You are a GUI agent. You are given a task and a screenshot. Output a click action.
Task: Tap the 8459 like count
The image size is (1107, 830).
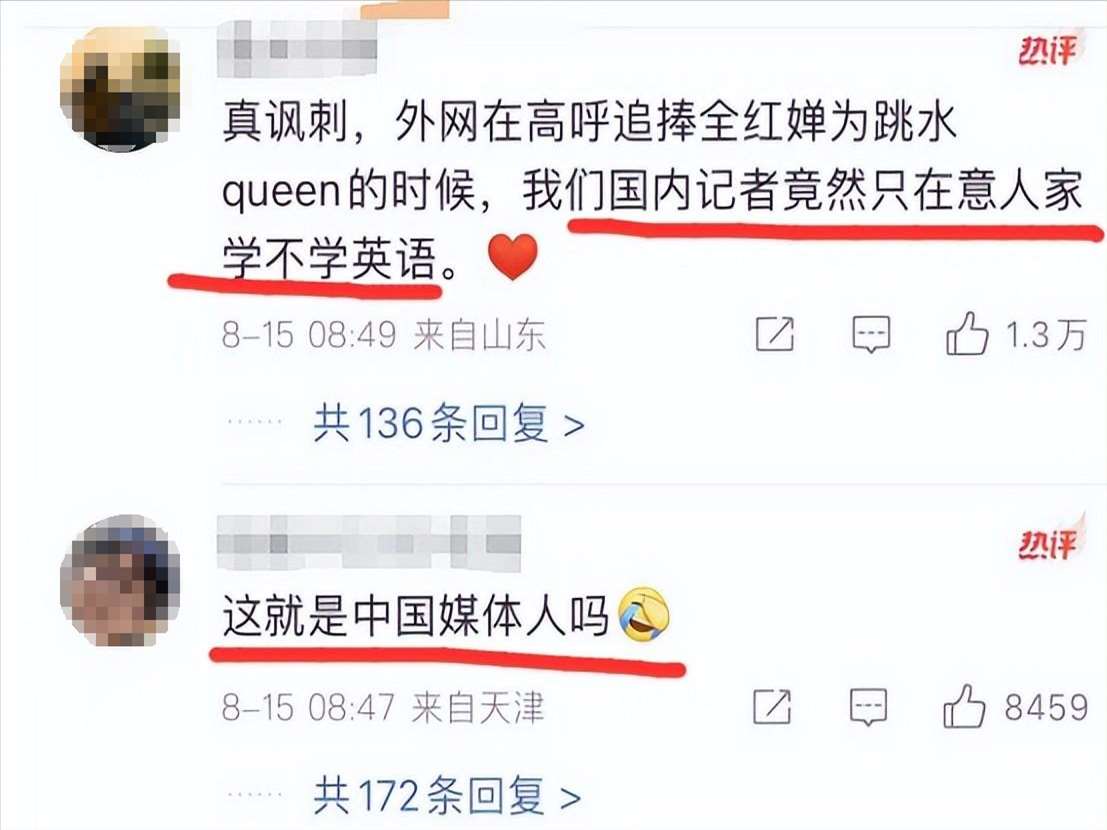point(1046,707)
